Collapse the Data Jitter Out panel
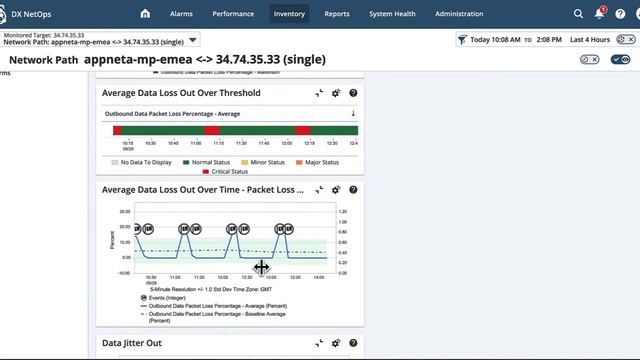 [x=319, y=343]
